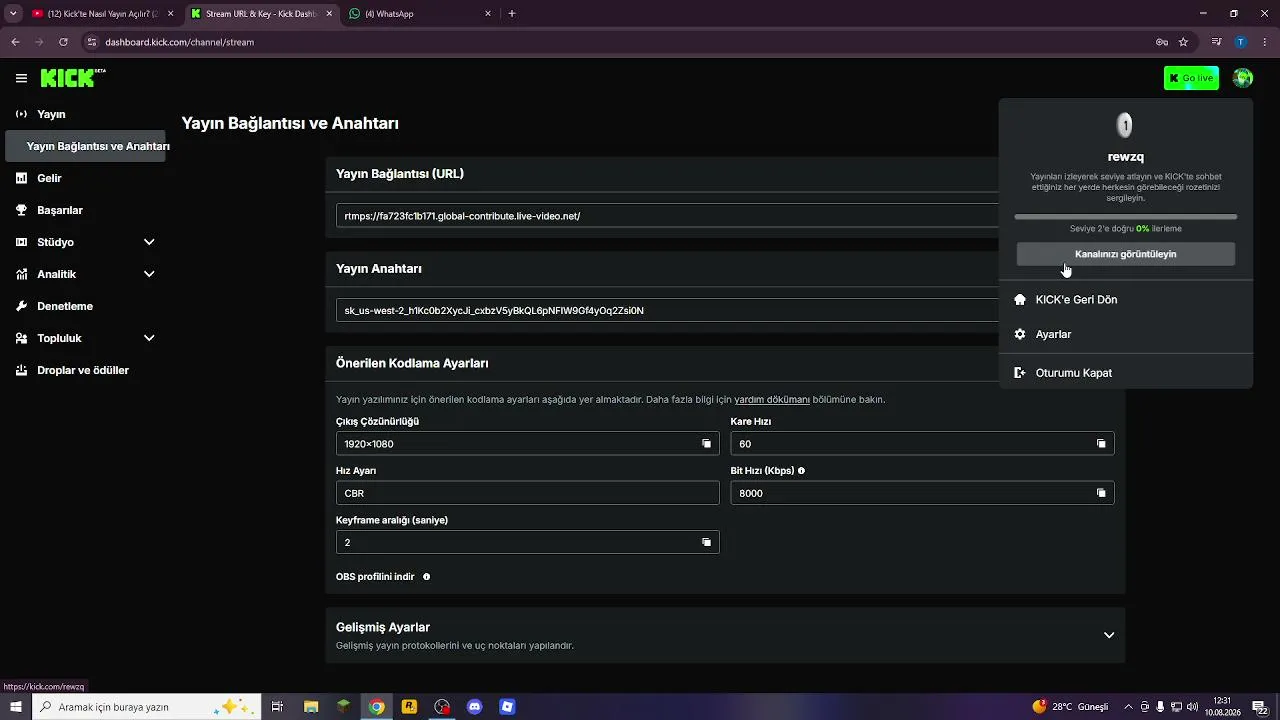Close the YouTube browser tab
This screenshot has height=720, width=1280.
170,14
